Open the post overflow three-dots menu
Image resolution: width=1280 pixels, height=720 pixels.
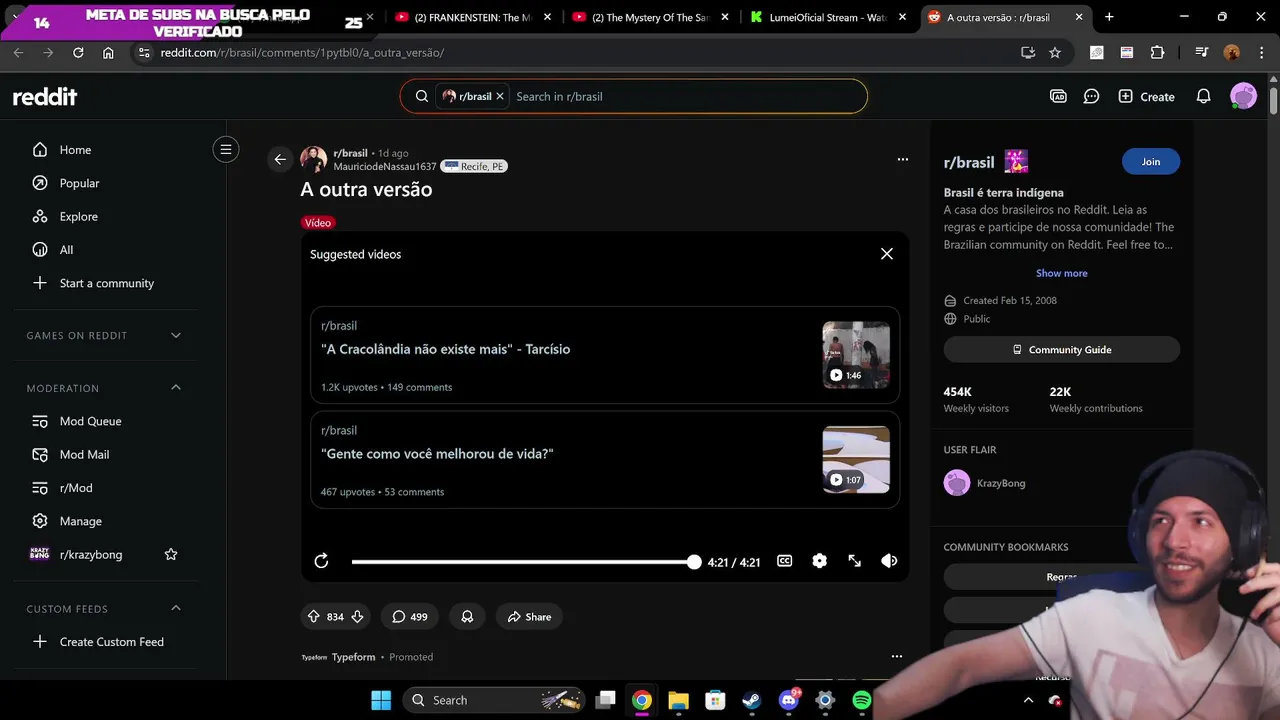tap(903, 159)
